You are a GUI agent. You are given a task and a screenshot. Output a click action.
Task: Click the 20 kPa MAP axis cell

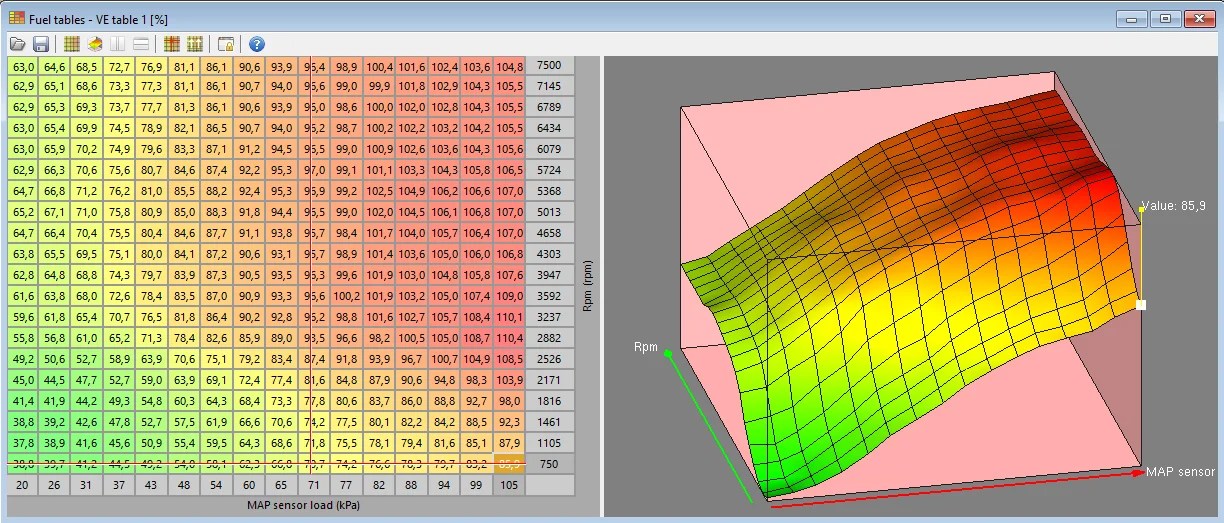(23, 485)
